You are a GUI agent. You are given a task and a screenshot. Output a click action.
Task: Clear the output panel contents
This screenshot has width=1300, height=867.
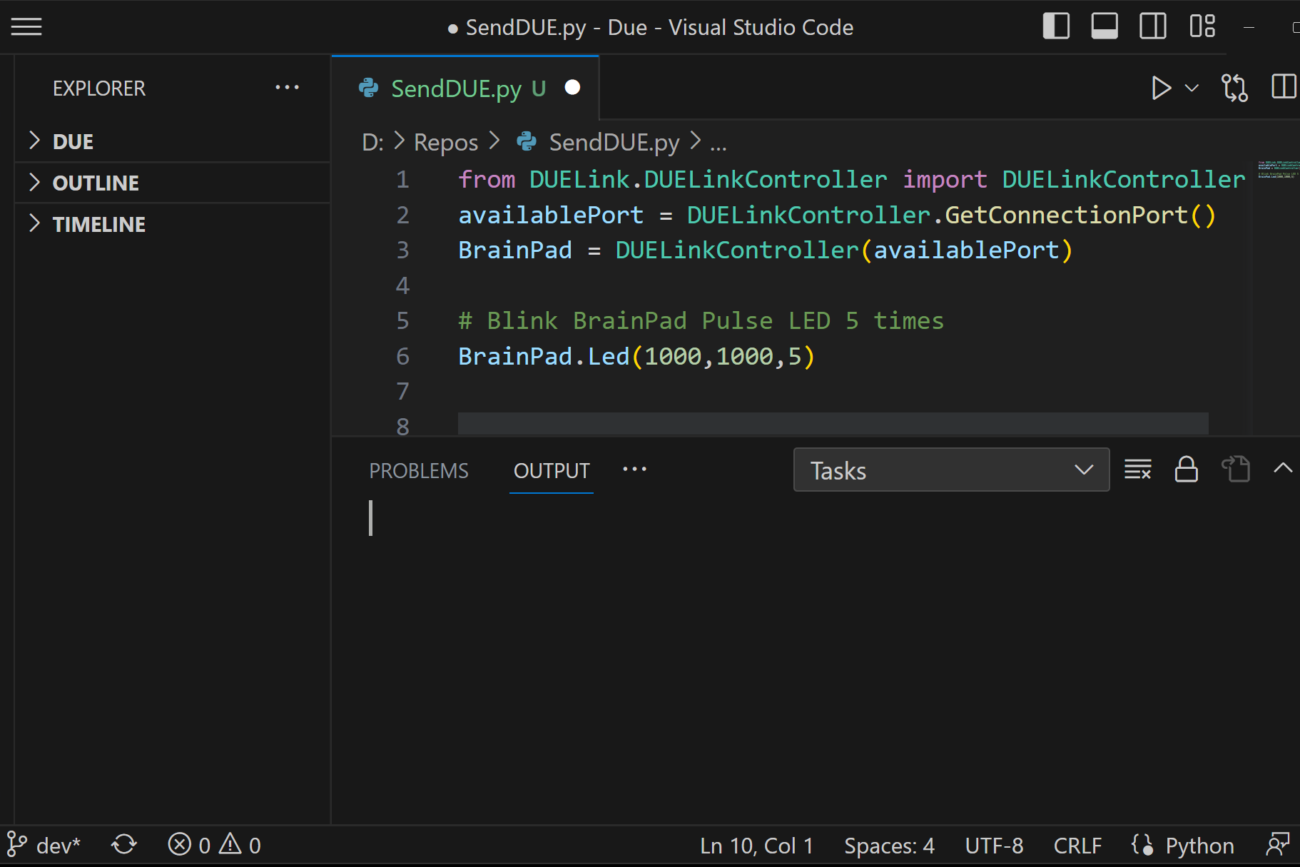pyautogui.click(x=1137, y=470)
